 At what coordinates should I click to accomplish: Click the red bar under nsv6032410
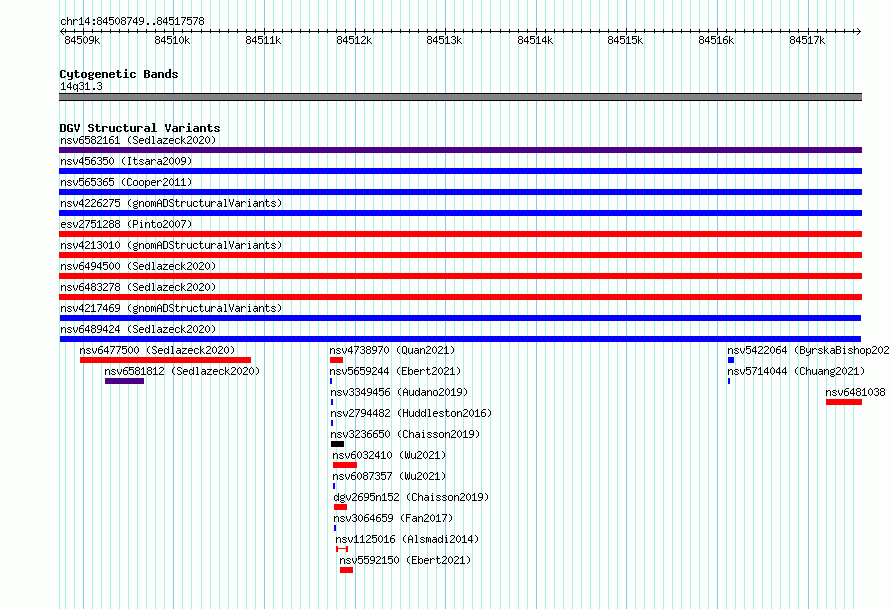345,465
